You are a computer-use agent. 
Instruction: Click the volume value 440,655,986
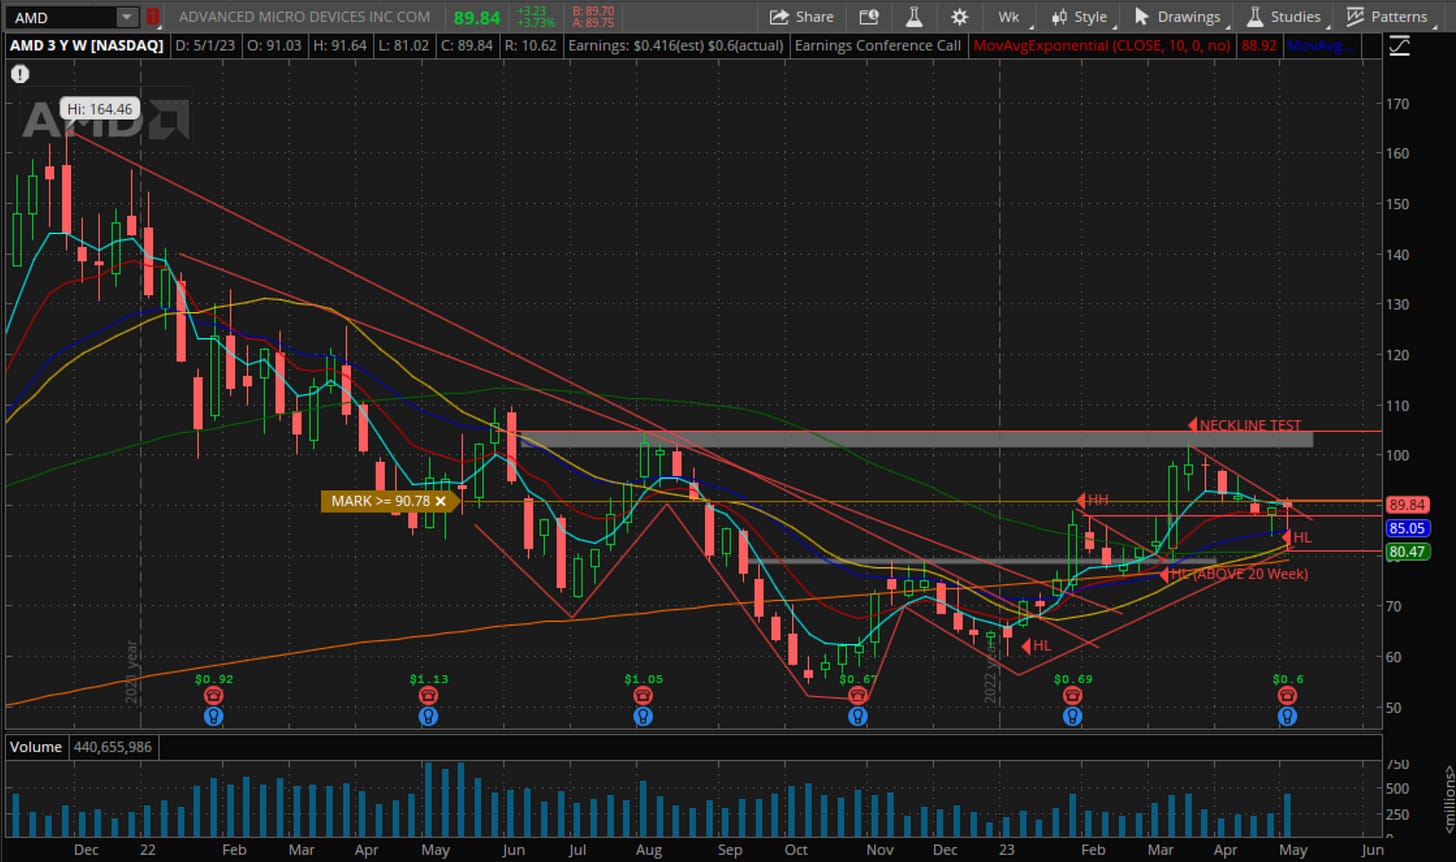click(115, 747)
